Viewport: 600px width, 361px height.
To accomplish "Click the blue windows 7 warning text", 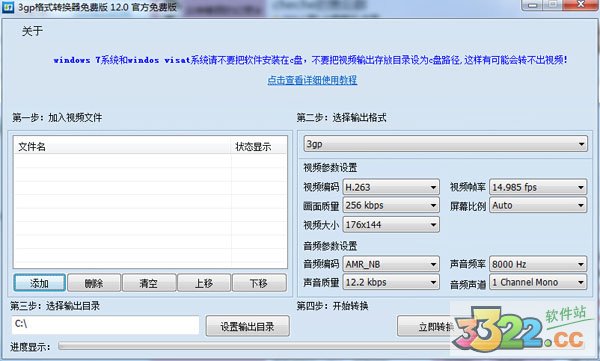I will [310, 60].
